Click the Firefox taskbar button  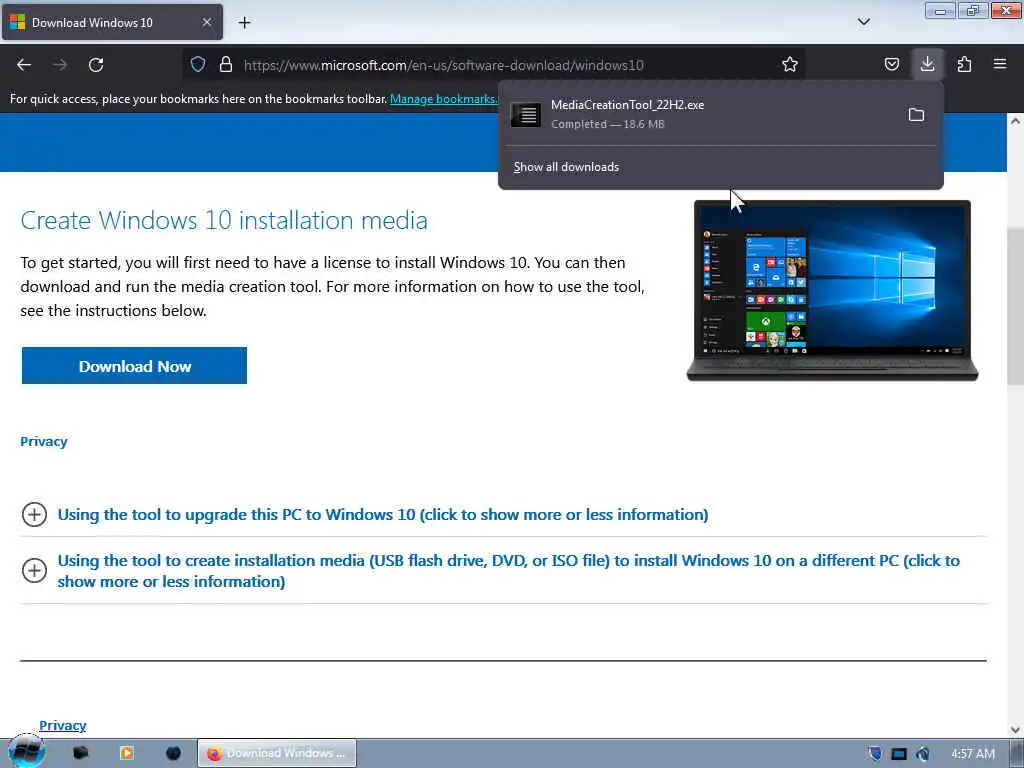coord(277,753)
